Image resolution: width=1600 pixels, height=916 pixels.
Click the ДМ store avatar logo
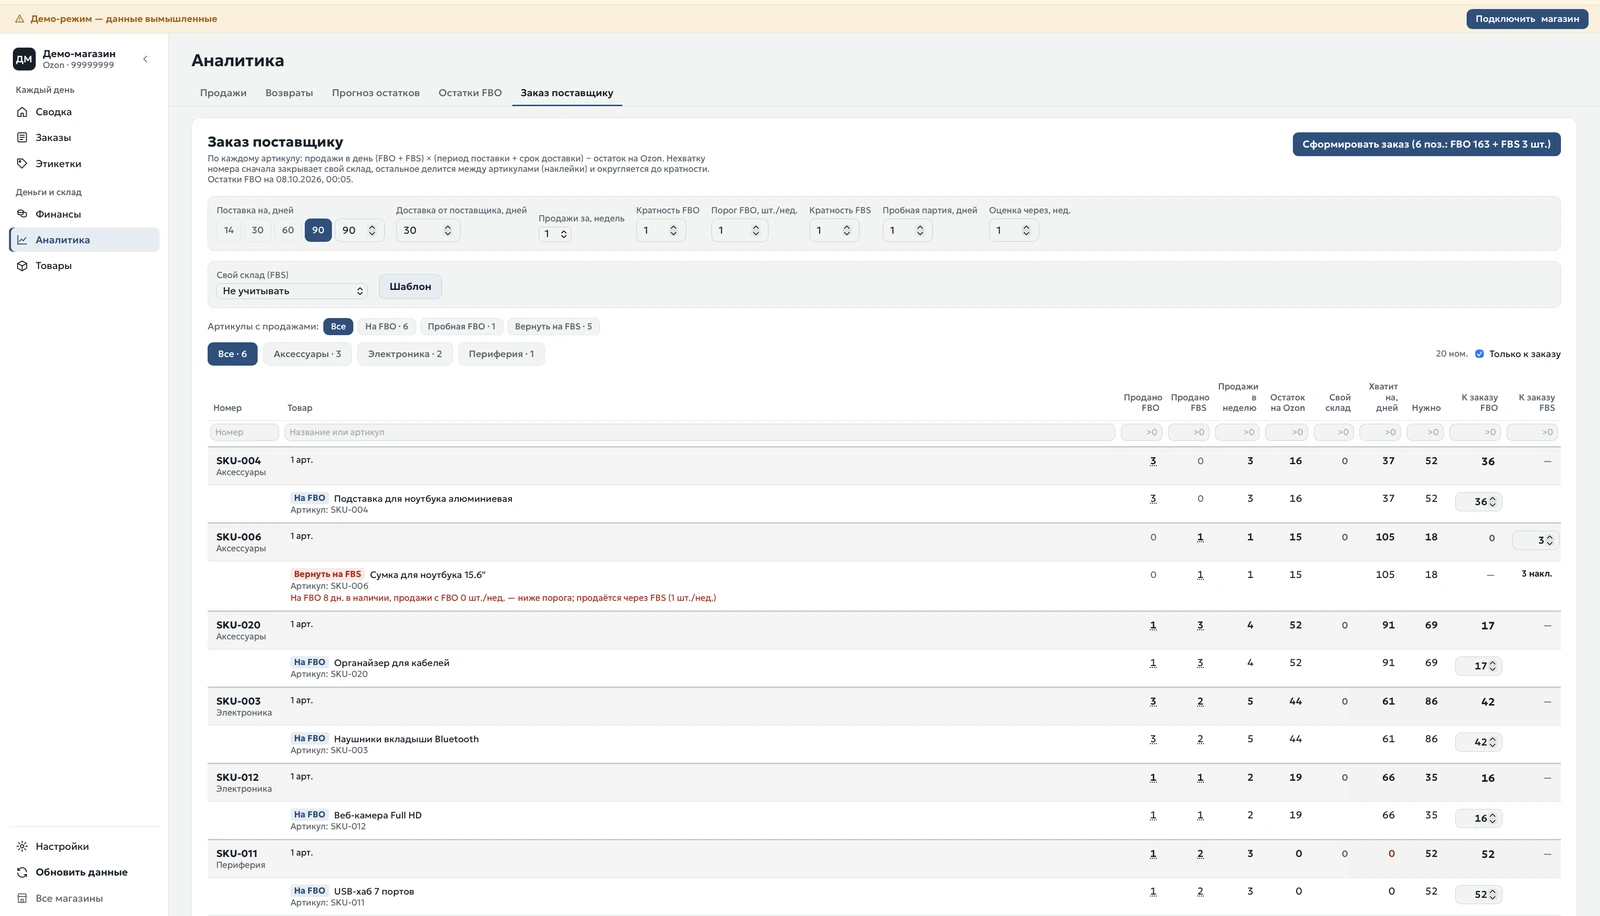pos(24,59)
